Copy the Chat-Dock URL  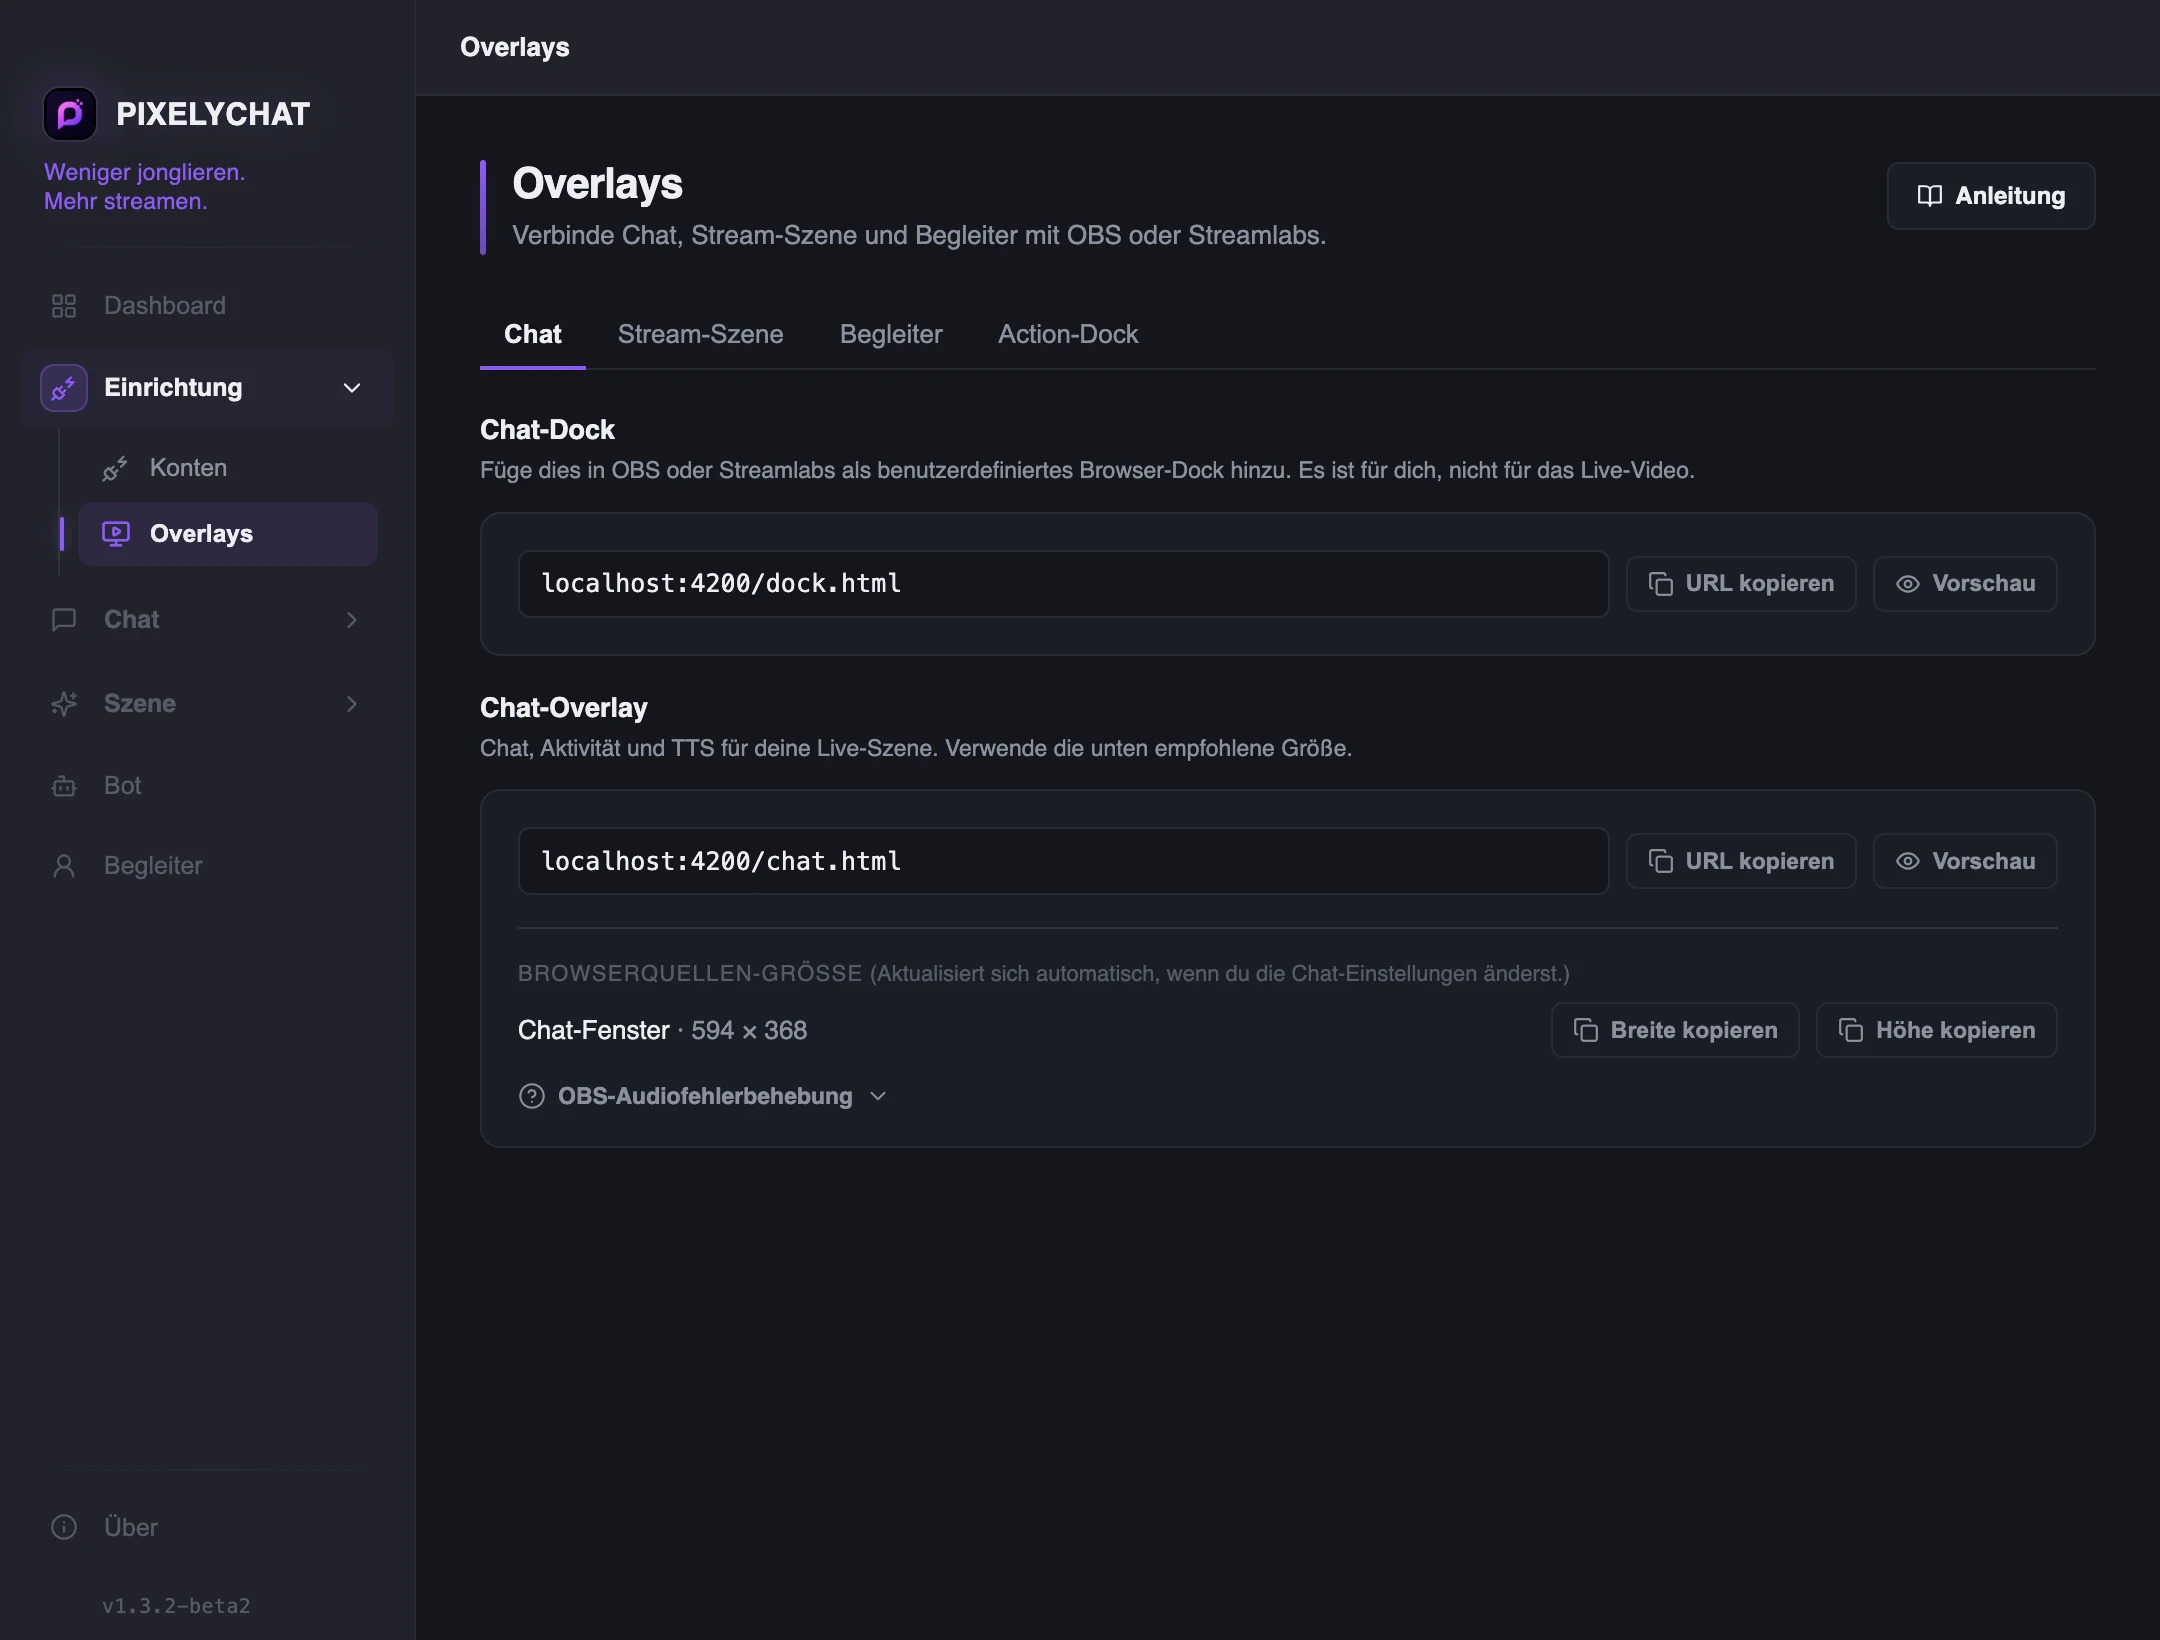click(x=1741, y=584)
